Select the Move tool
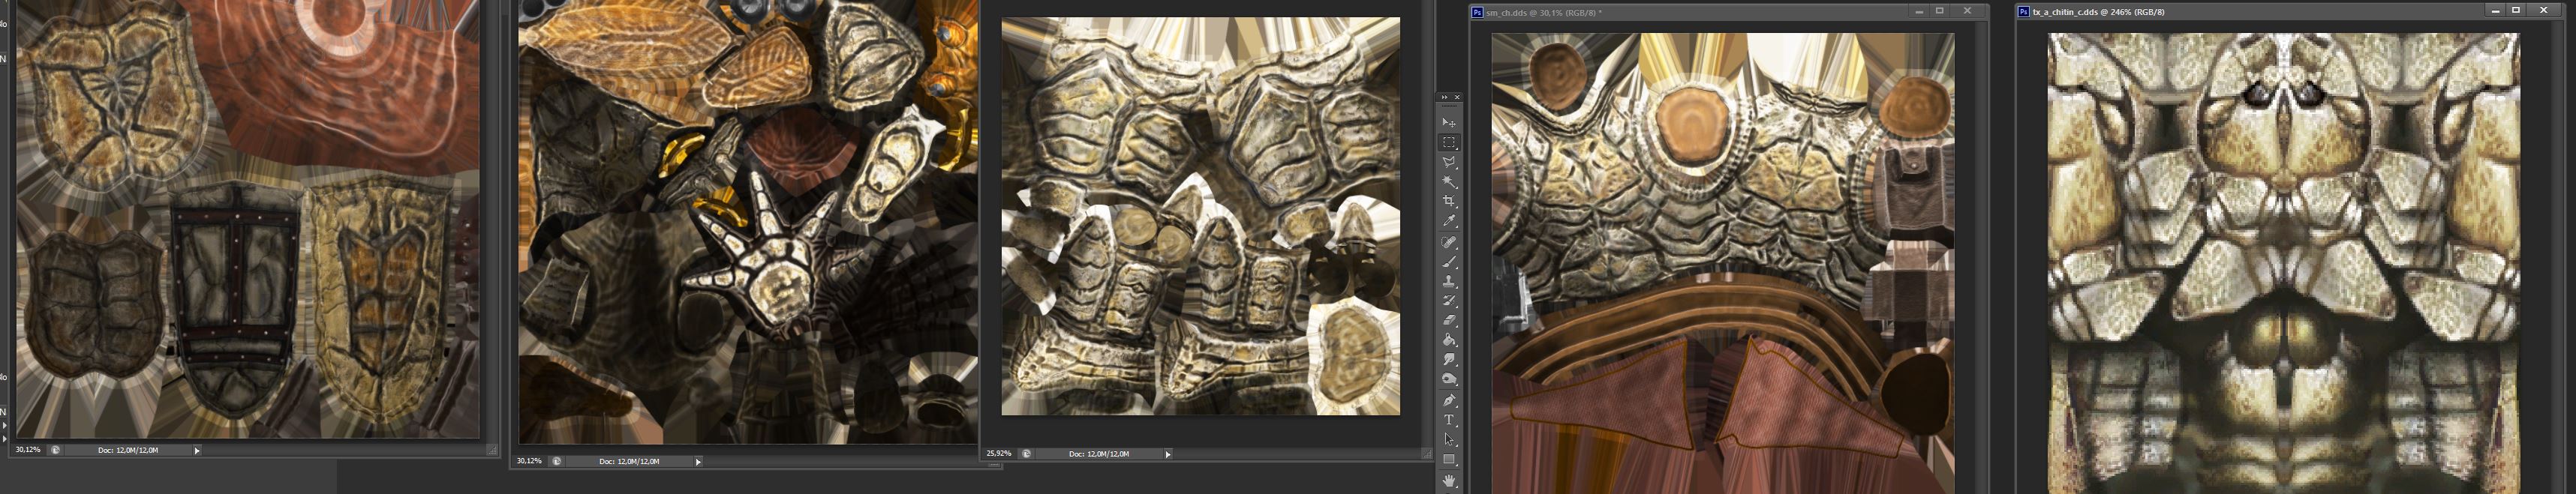The height and width of the screenshot is (494, 2576). (1449, 122)
